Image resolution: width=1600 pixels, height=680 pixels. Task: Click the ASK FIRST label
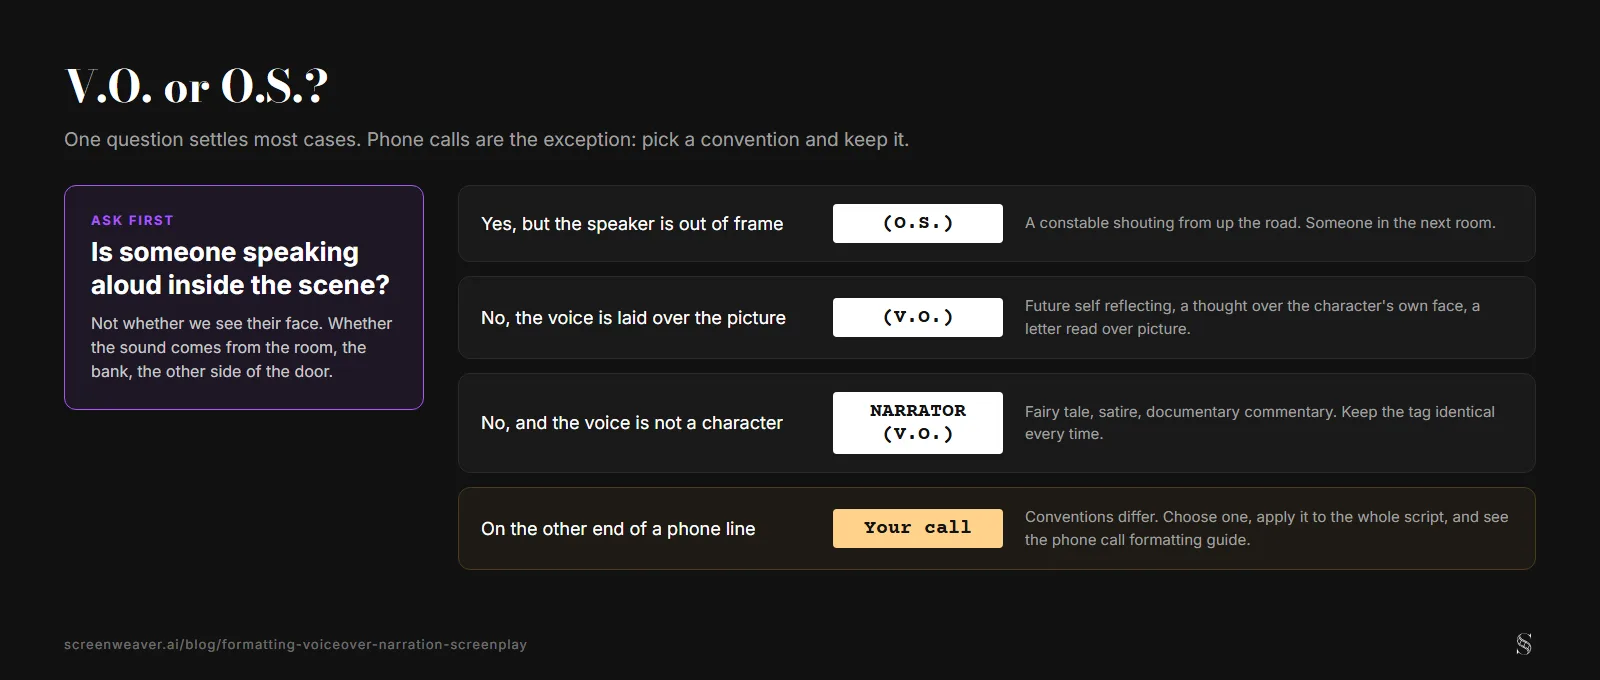click(132, 220)
